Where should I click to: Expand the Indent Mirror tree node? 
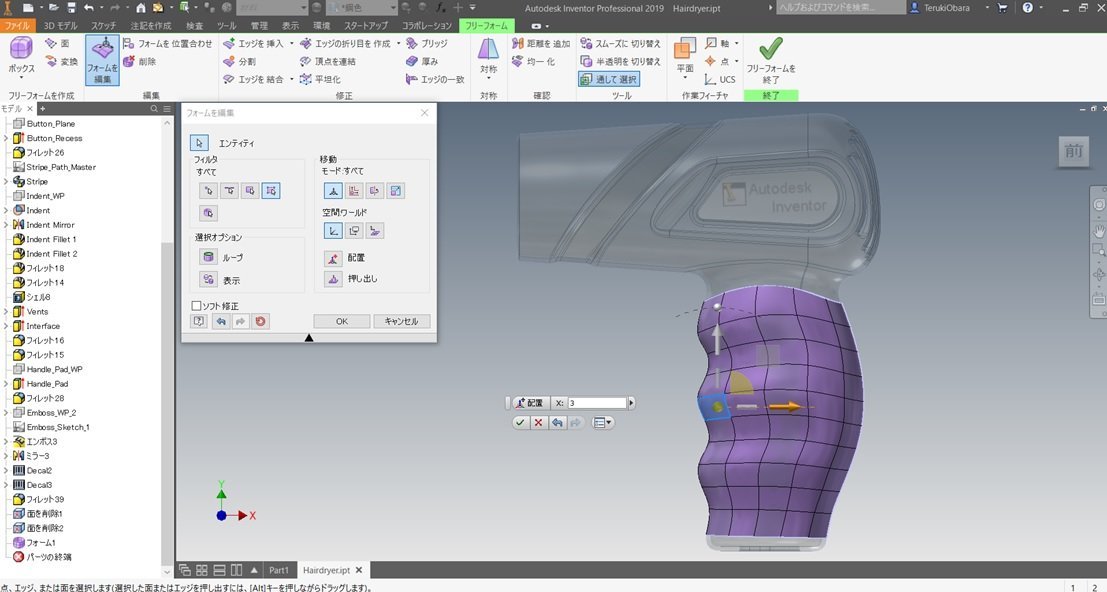click(x=6, y=224)
